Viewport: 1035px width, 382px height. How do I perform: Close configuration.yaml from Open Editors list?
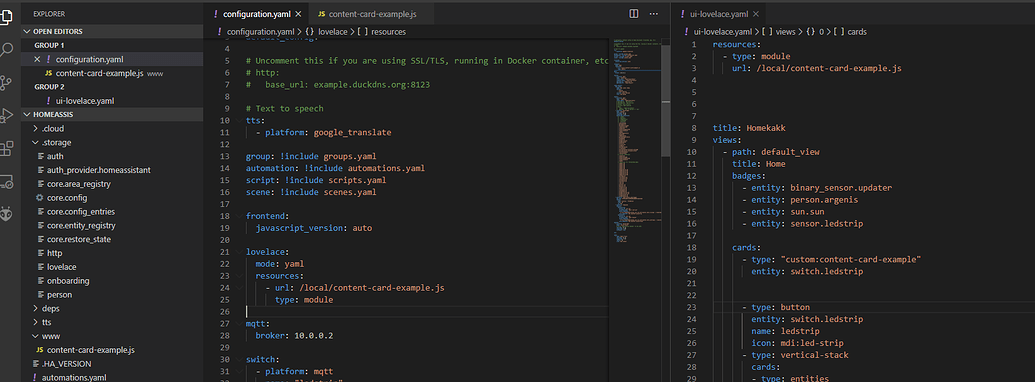pos(37,59)
